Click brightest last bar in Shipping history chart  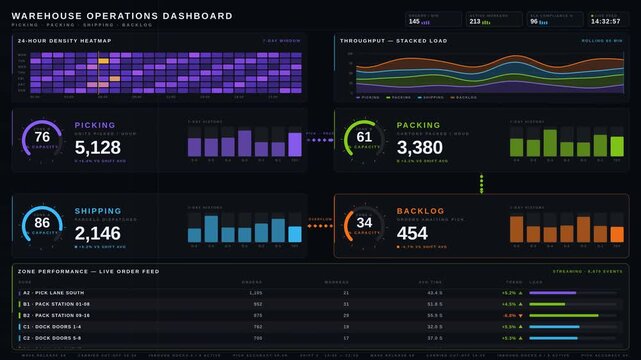[x=295, y=234]
